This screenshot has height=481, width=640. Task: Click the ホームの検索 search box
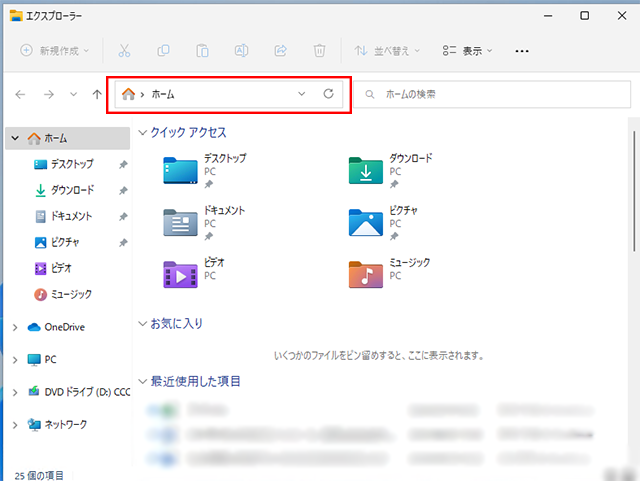click(x=492, y=94)
